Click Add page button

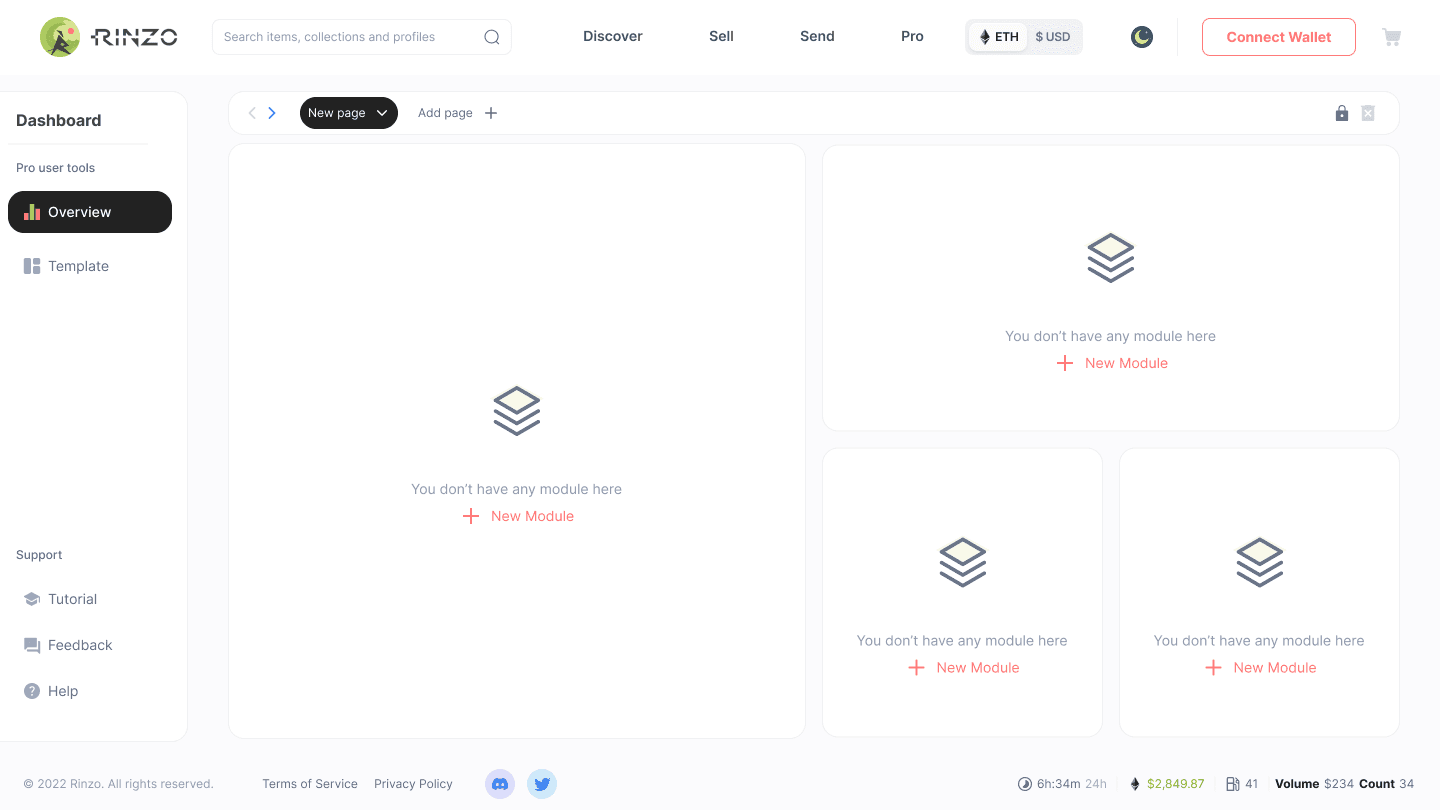tap(457, 113)
